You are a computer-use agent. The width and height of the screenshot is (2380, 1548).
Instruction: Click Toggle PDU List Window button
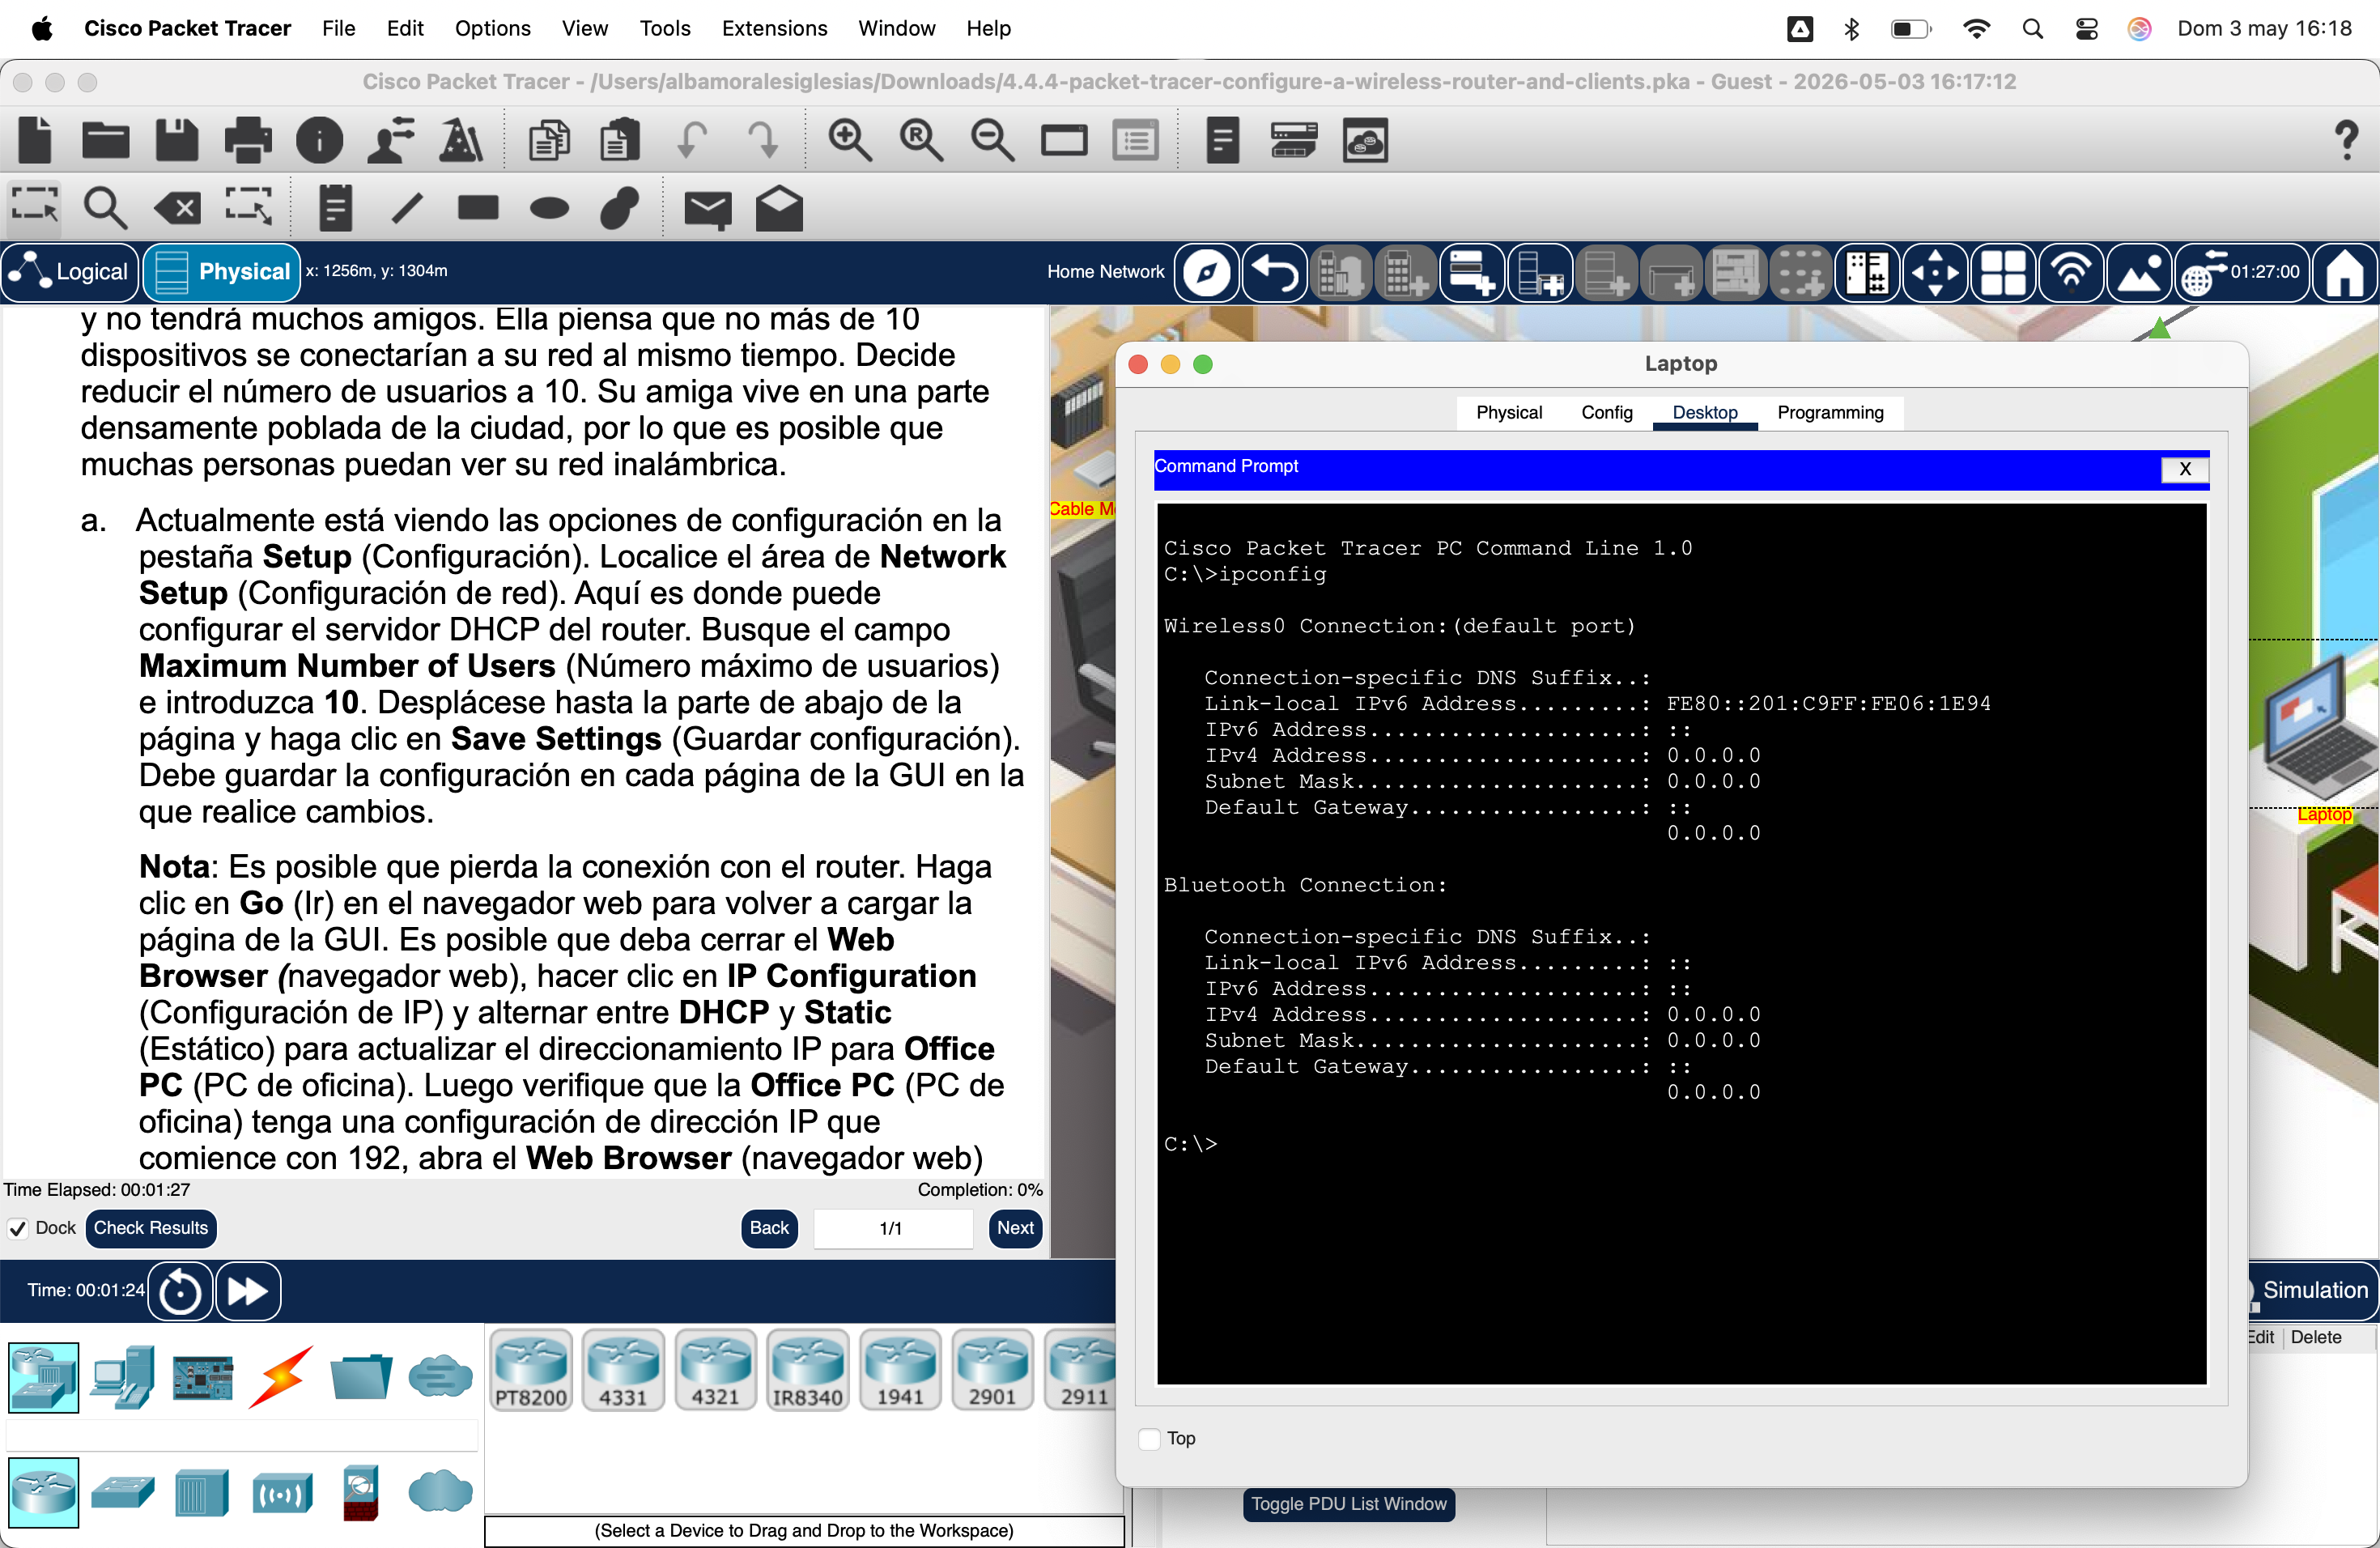coord(1348,1503)
